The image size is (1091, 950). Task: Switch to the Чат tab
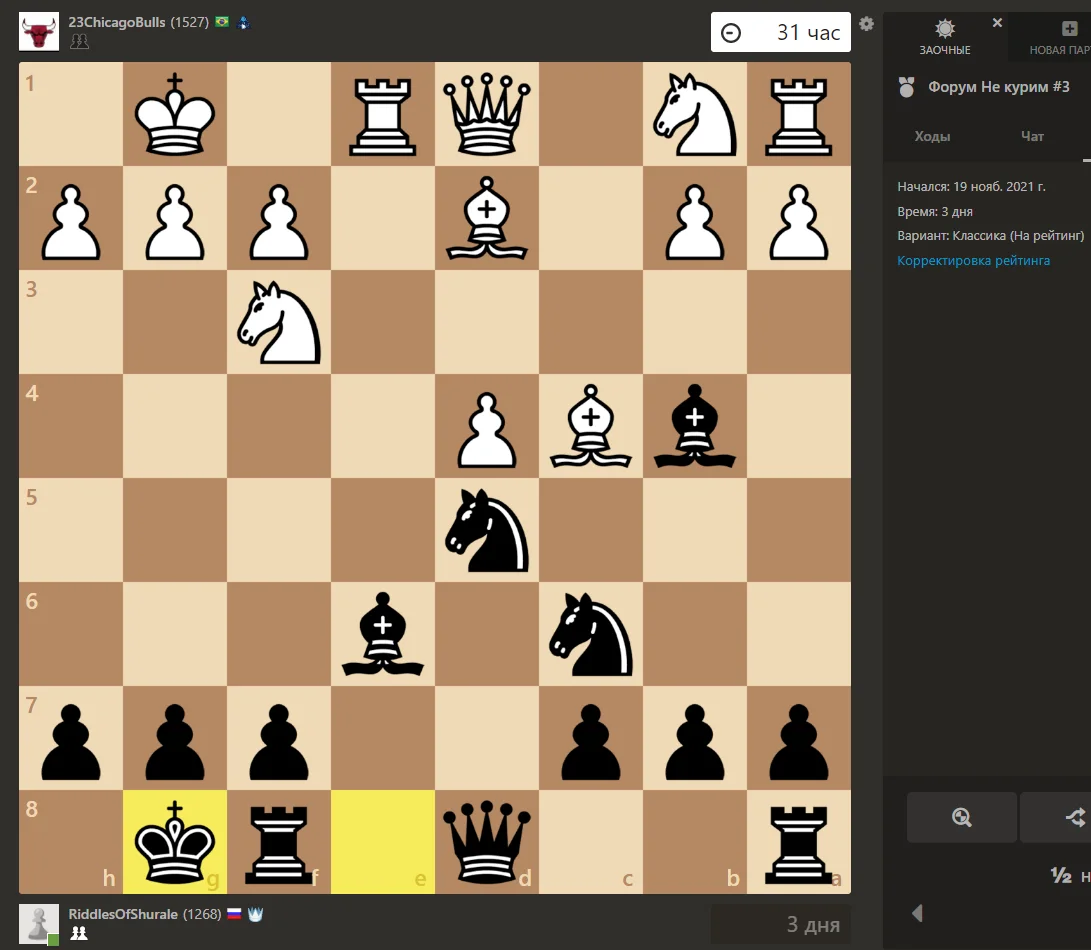(1032, 136)
